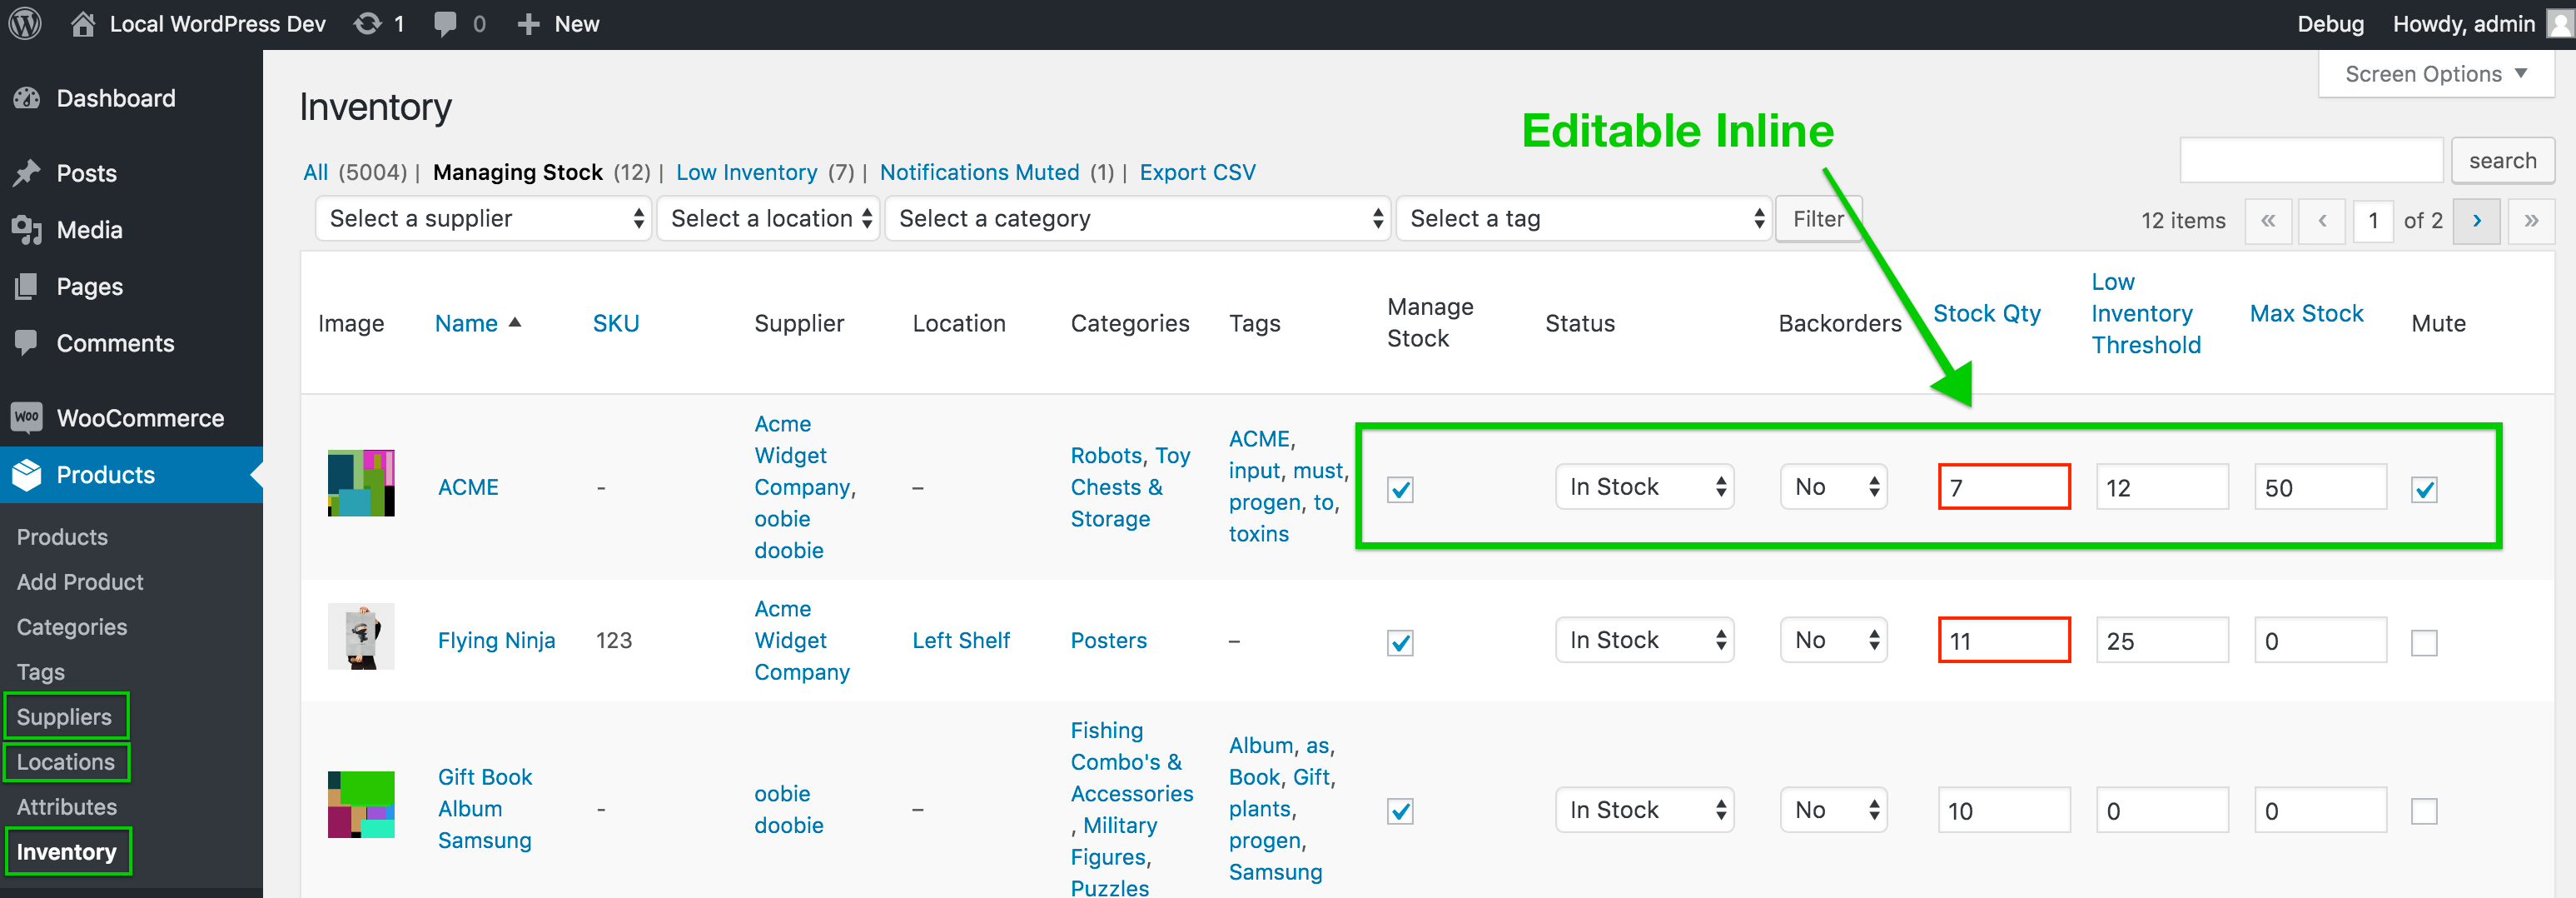Click the WordPress logo icon
This screenshot has width=2576, height=898.
[x=26, y=24]
